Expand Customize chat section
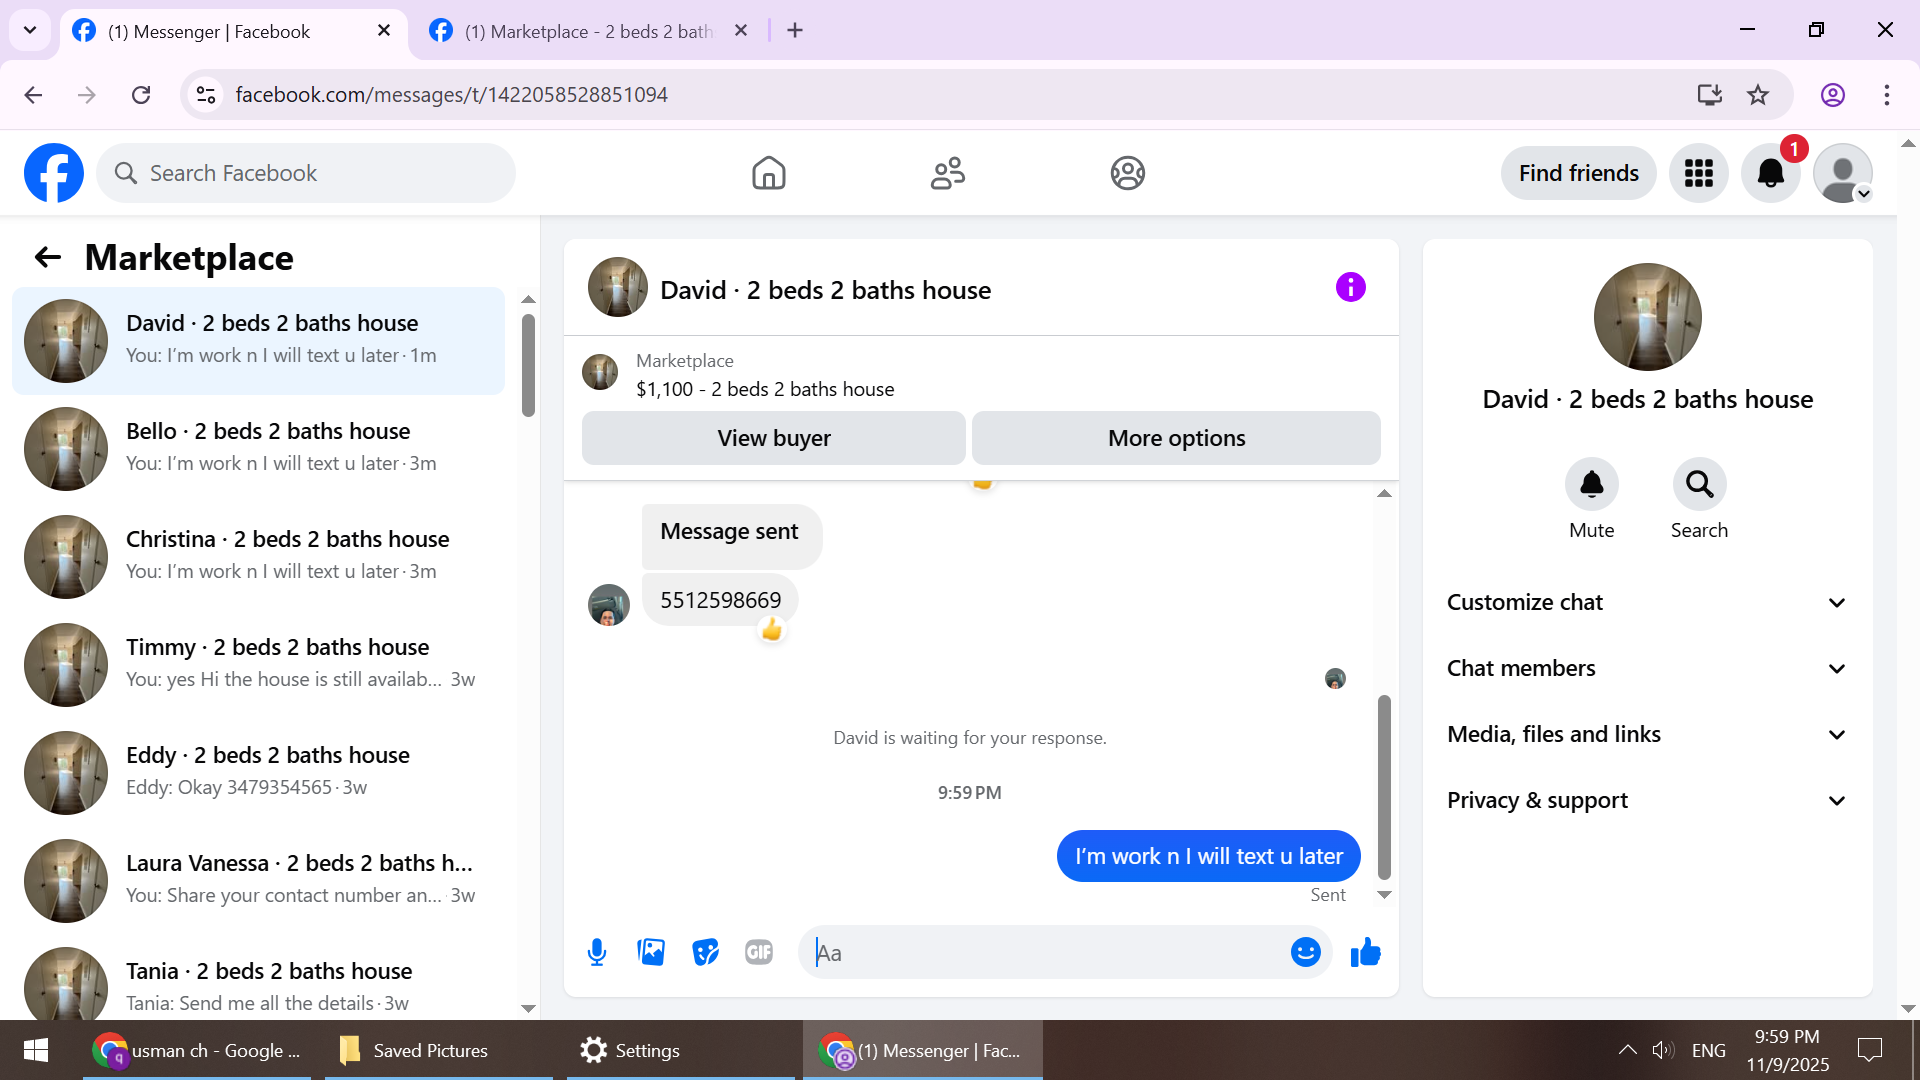The height and width of the screenshot is (1080, 1920). (1647, 603)
